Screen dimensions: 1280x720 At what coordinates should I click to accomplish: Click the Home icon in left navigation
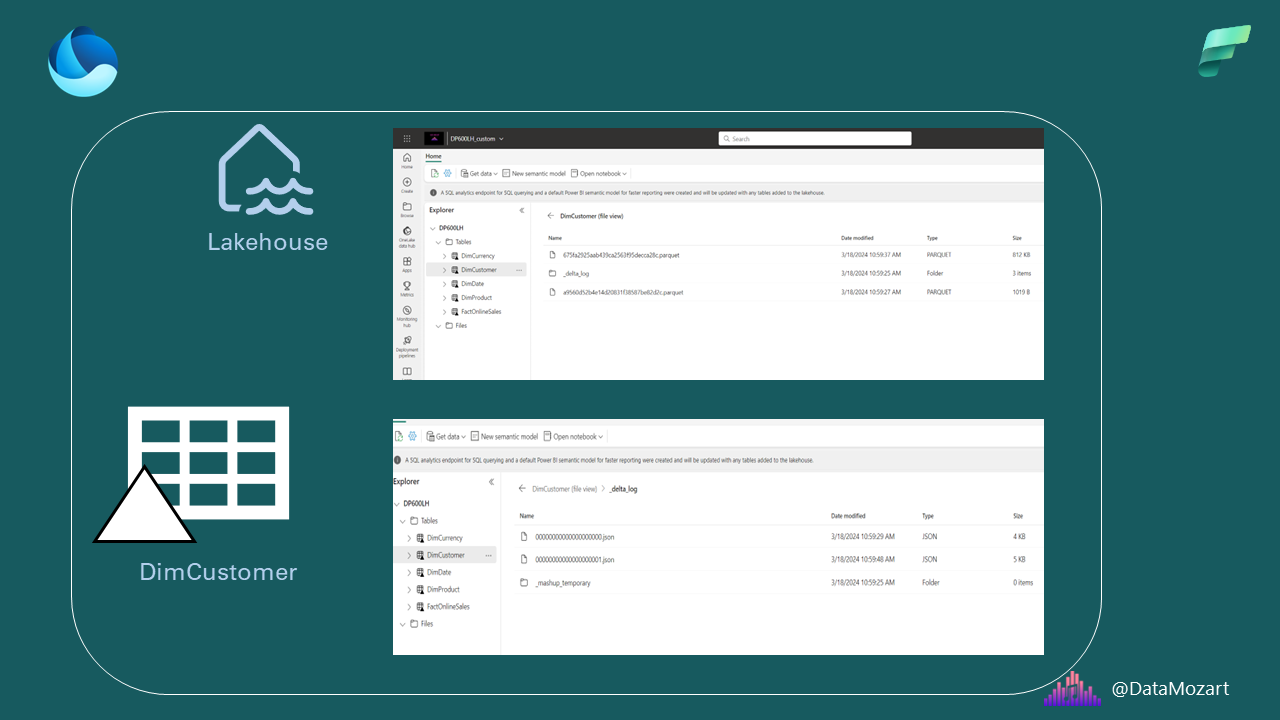(x=407, y=160)
